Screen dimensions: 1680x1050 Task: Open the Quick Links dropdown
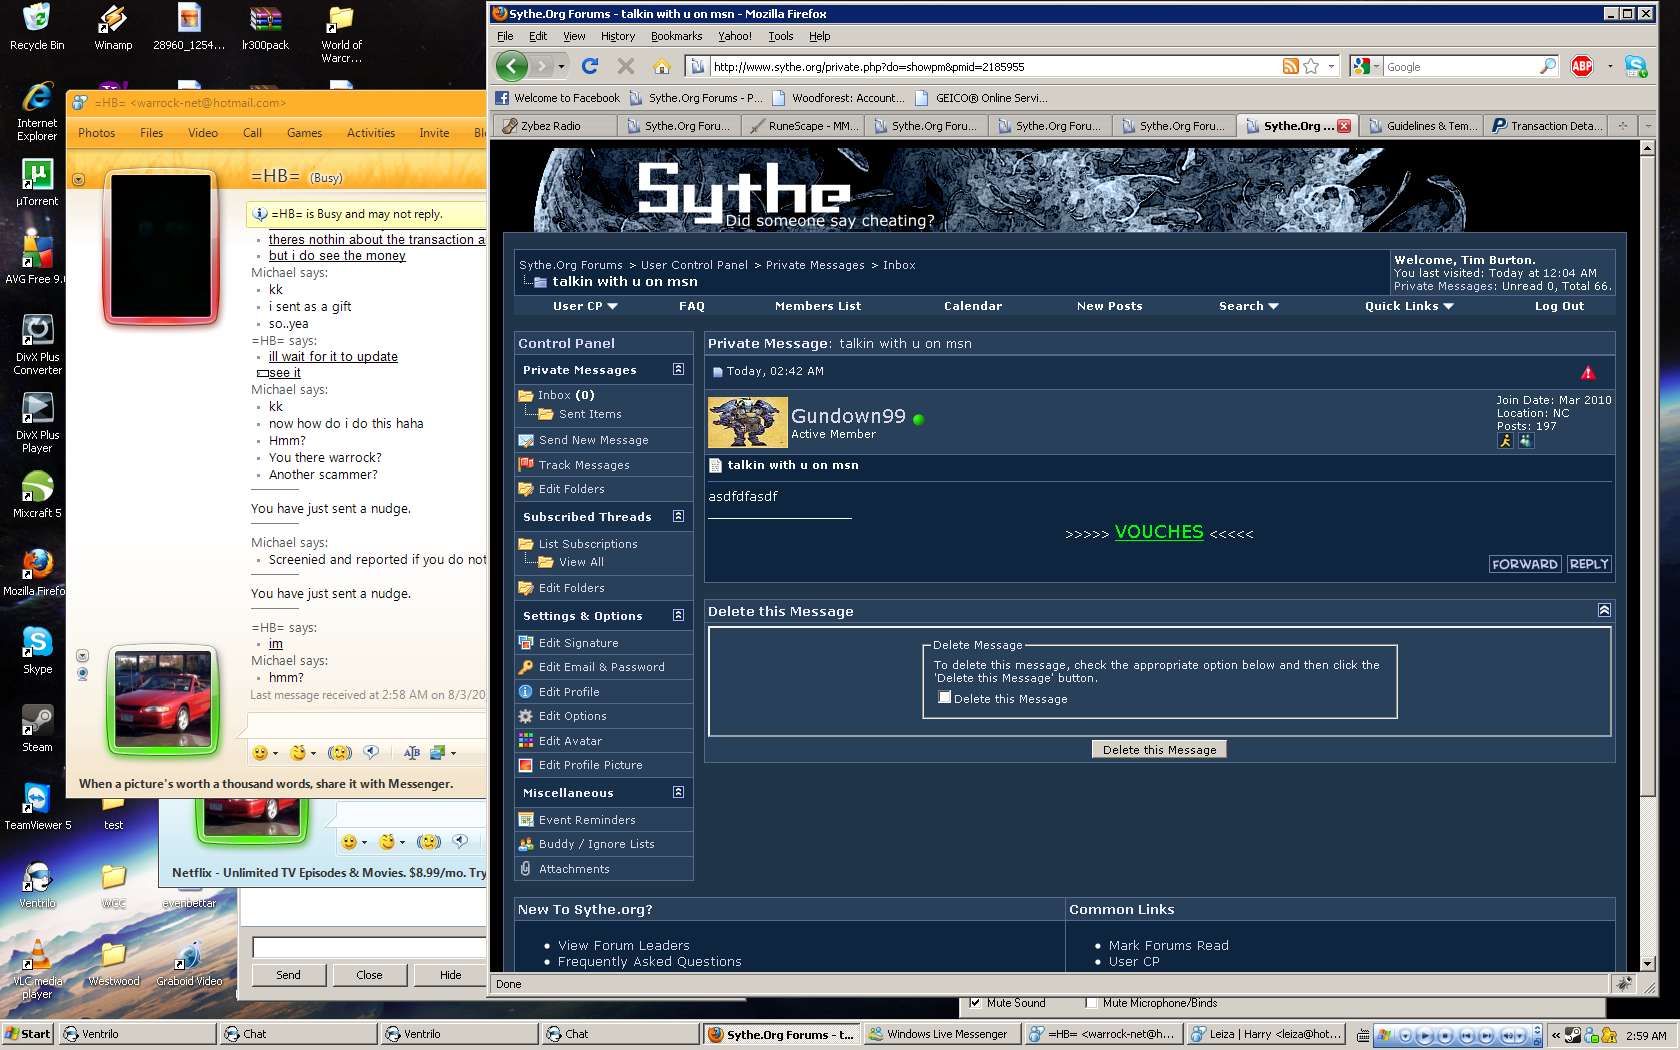pos(1409,306)
